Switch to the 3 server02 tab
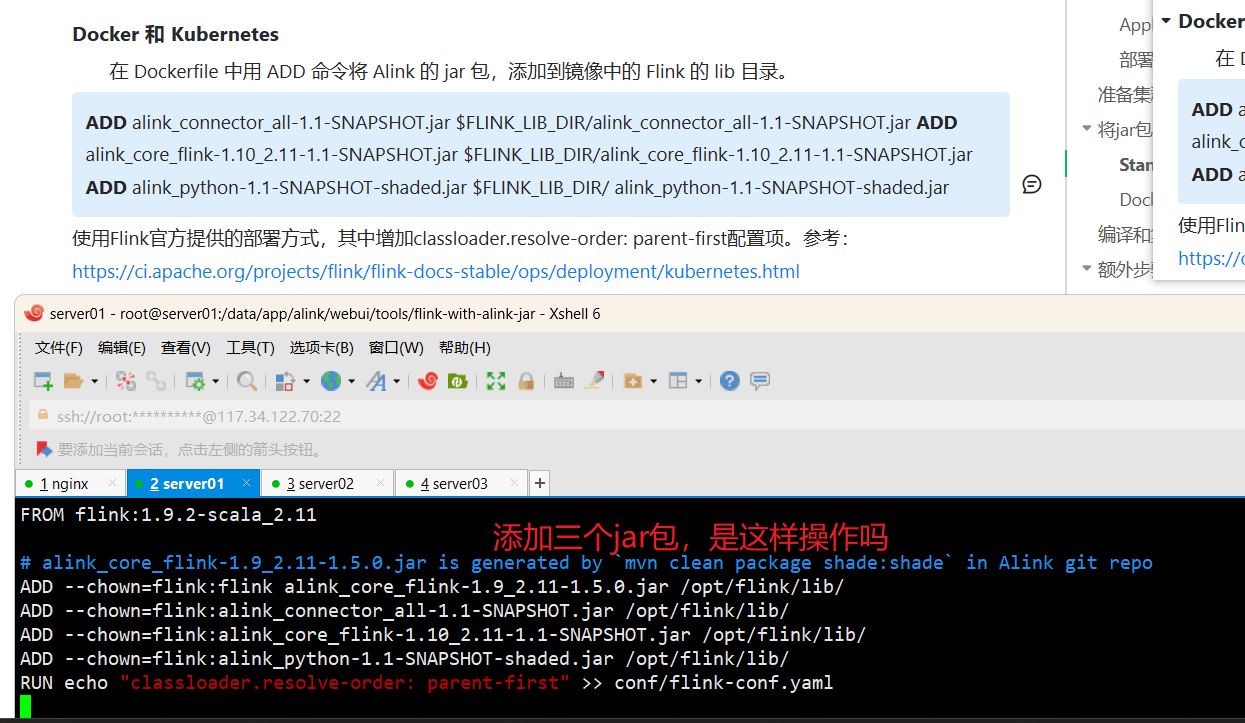This screenshot has height=723, width=1245. pyautogui.click(x=327, y=483)
